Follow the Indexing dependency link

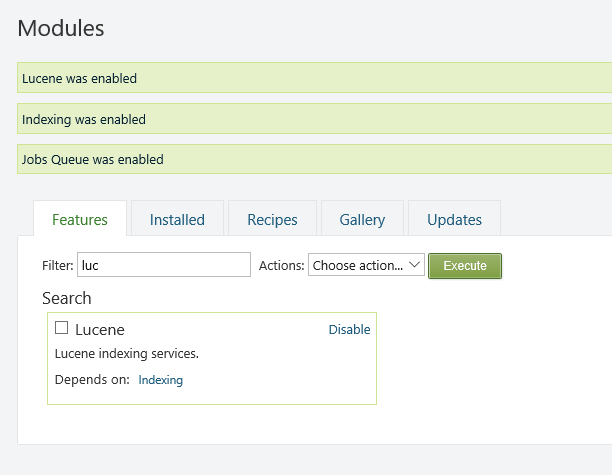point(160,380)
